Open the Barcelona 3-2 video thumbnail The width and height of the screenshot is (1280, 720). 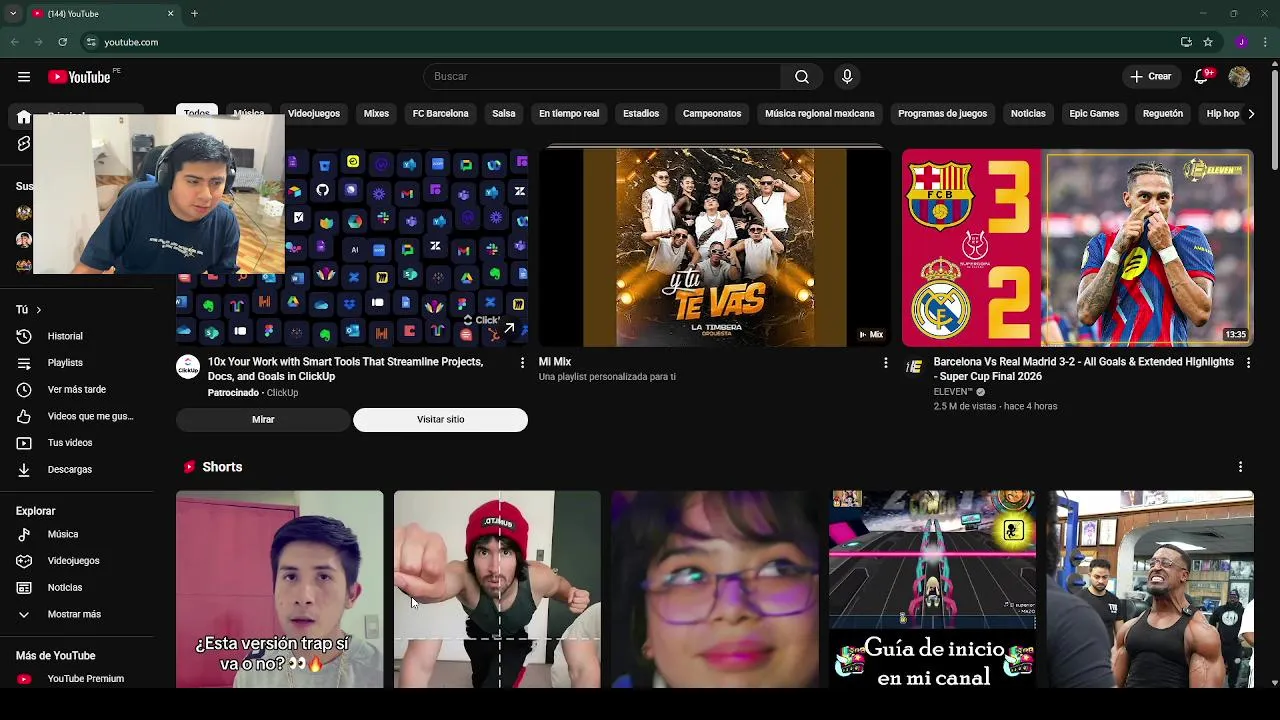(1077, 247)
